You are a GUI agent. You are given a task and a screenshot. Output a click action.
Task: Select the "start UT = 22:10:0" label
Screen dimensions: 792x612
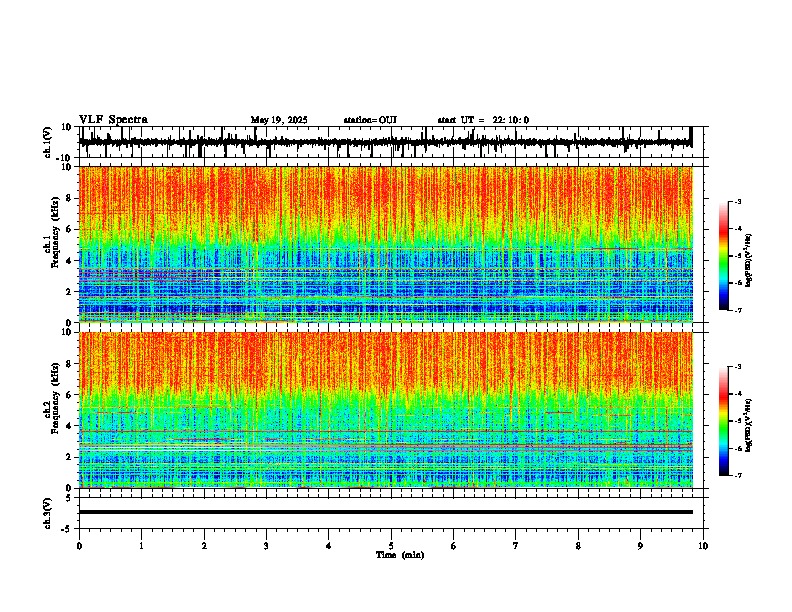483,120
